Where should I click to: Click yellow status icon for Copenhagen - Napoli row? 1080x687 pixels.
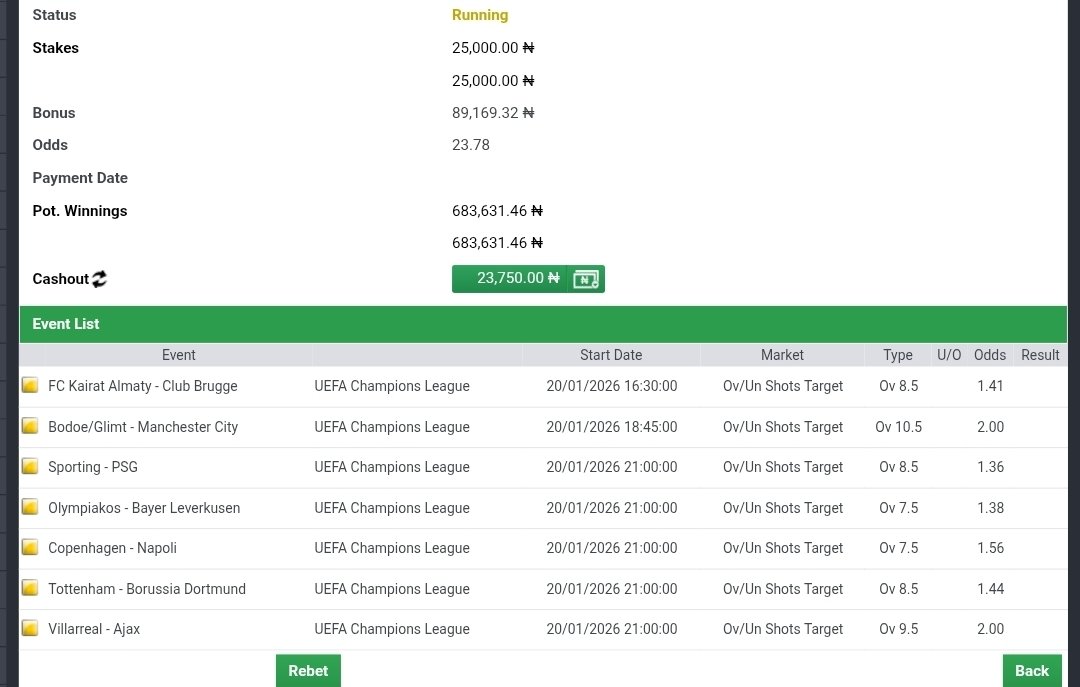[30, 547]
